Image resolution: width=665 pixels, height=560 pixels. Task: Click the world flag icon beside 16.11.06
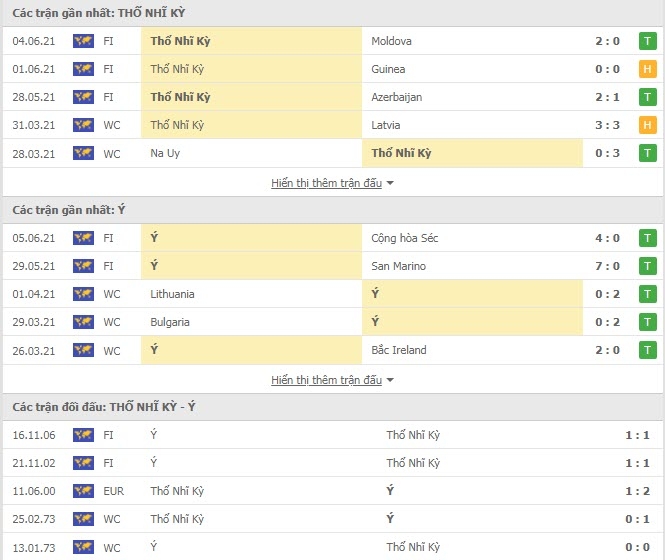pos(83,435)
